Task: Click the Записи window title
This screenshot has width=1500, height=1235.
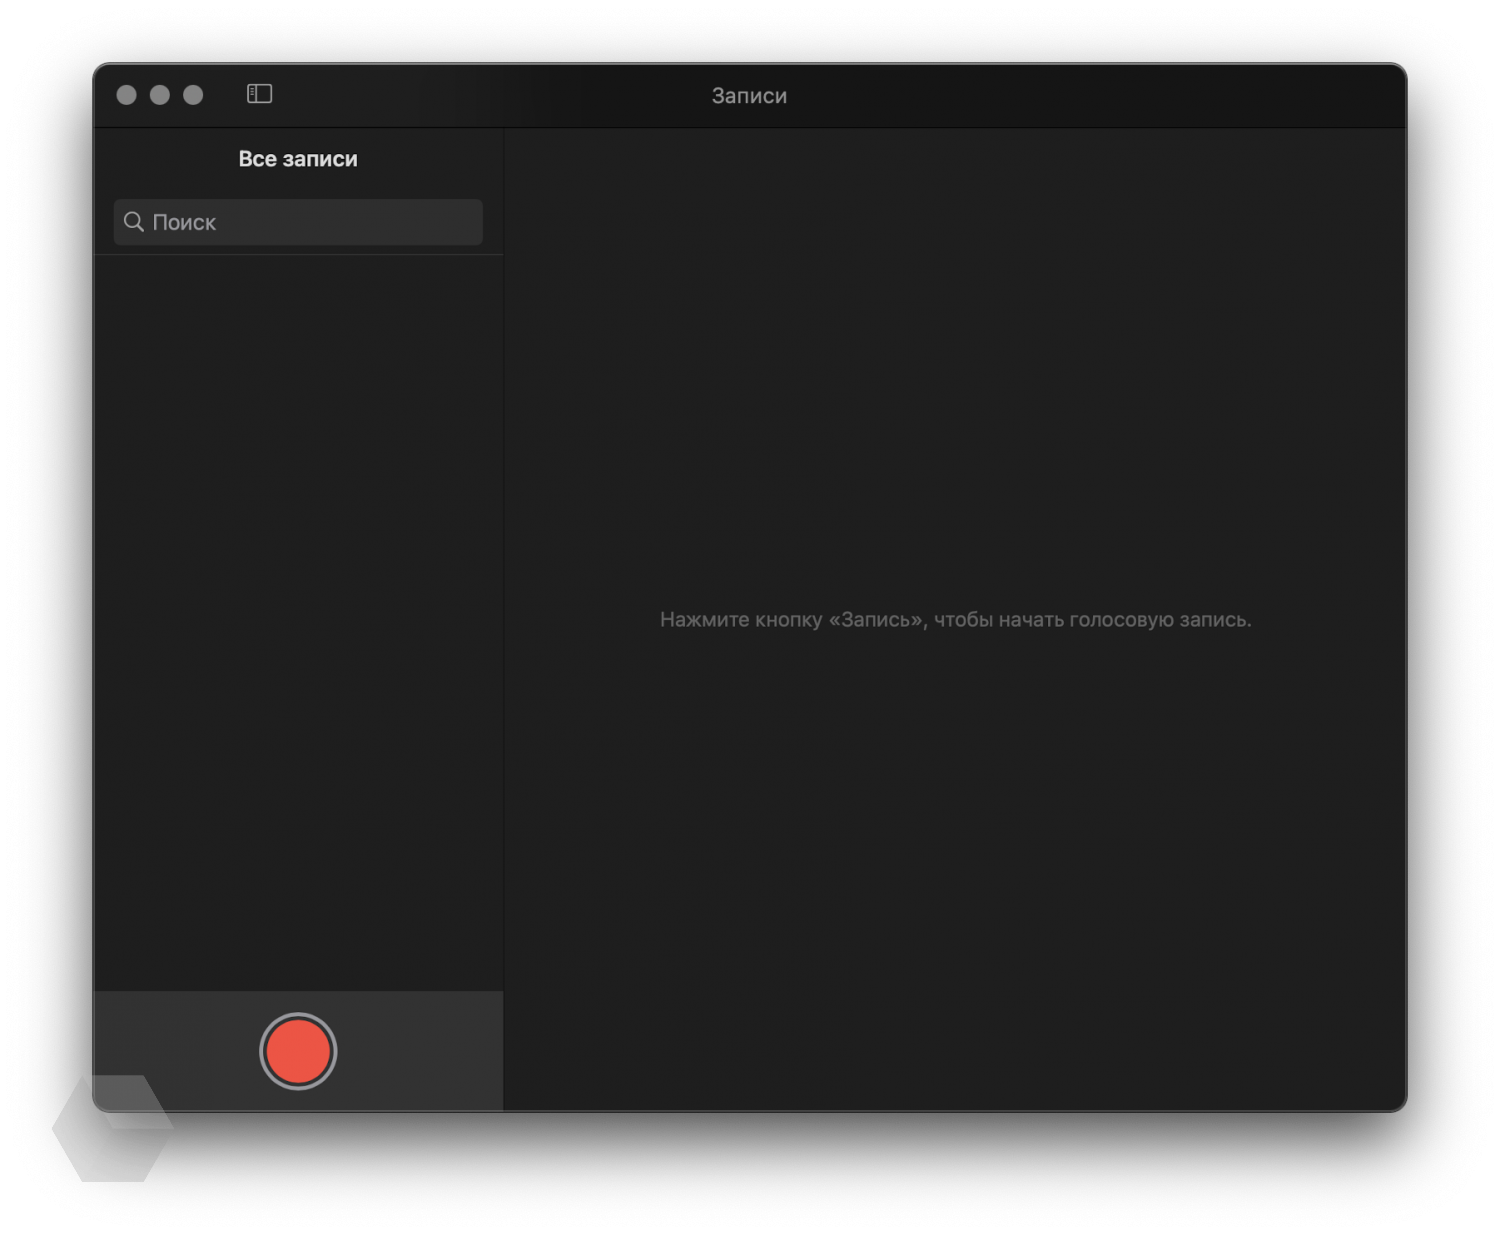Action: tap(749, 96)
